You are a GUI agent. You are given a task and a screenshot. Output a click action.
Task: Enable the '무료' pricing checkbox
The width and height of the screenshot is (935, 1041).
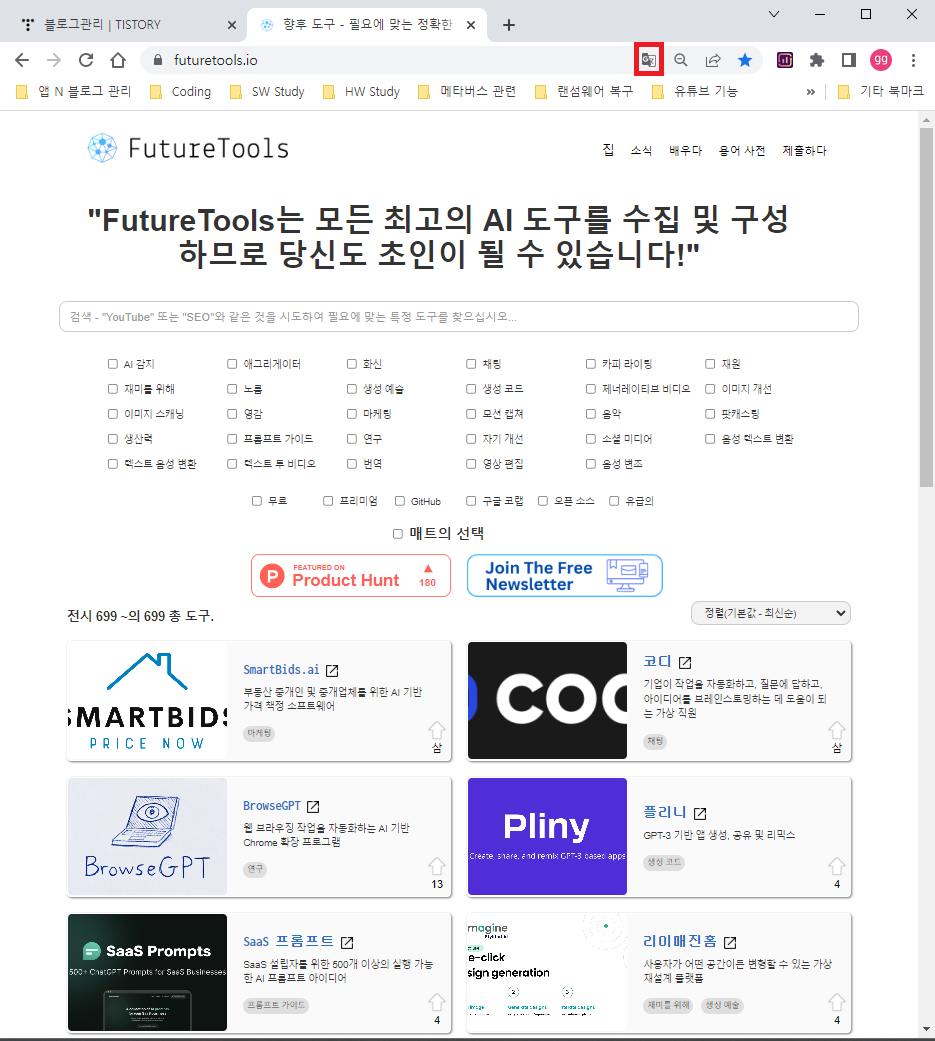tap(257, 501)
